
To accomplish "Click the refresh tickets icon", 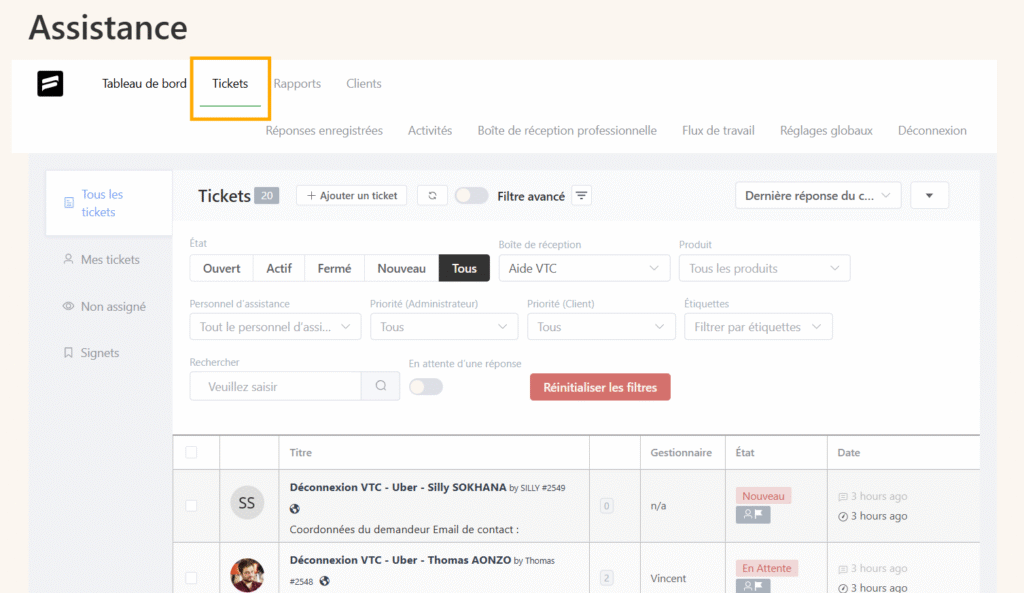I will tap(432, 196).
